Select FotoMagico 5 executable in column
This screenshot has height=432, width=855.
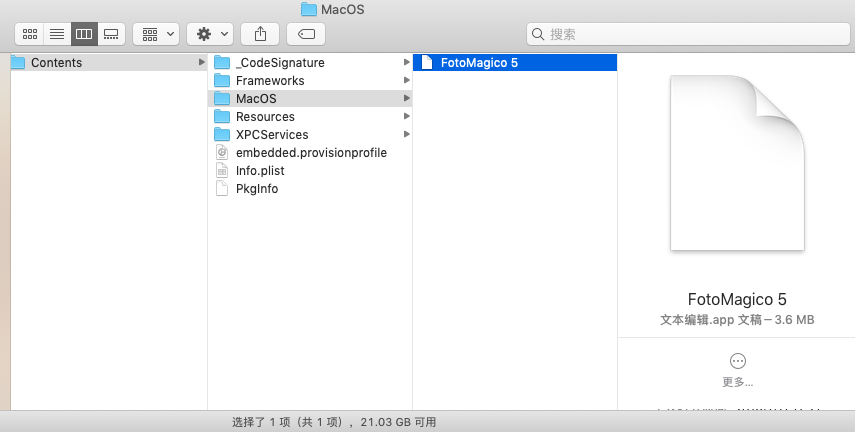point(515,62)
